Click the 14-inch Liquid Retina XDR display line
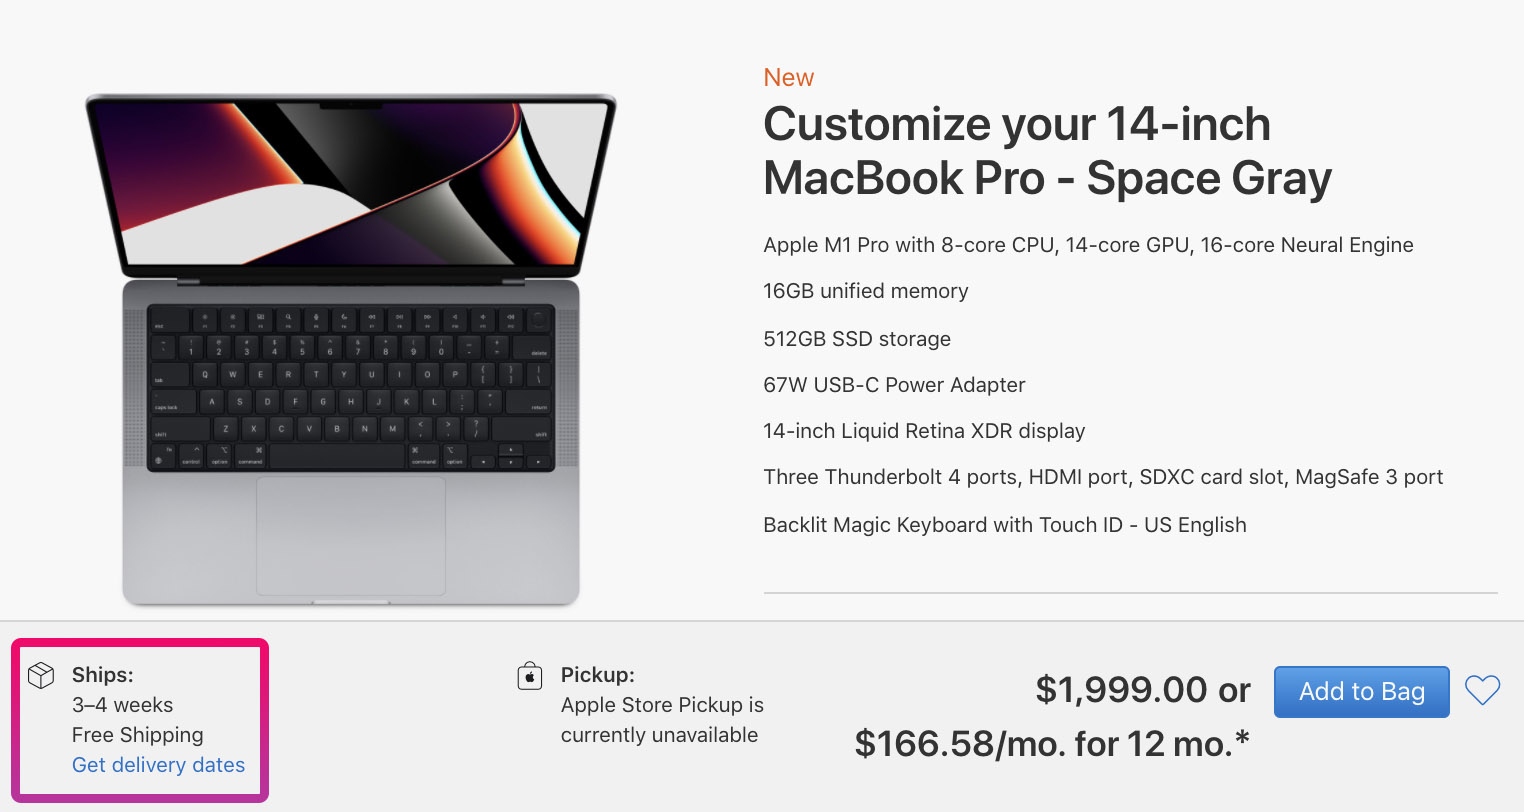Viewport: 1524px width, 812px height. tap(924, 431)
